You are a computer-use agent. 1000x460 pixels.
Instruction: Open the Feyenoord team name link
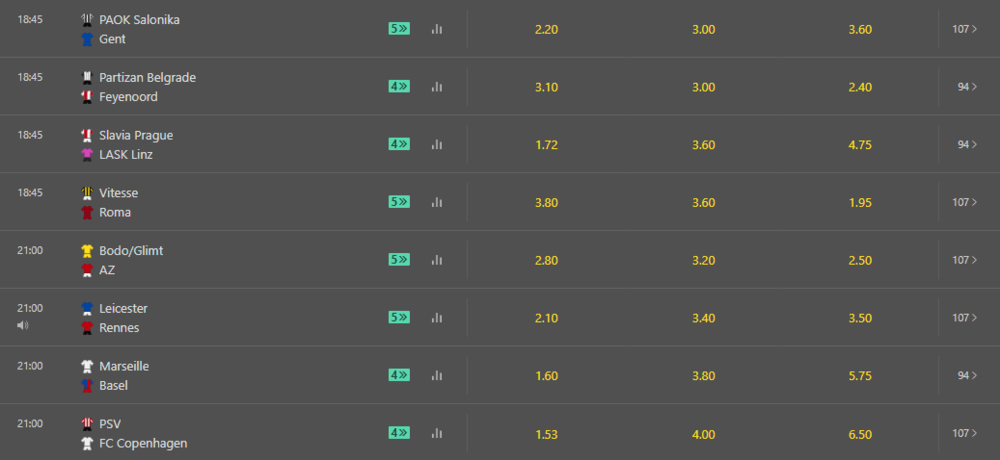128,97
